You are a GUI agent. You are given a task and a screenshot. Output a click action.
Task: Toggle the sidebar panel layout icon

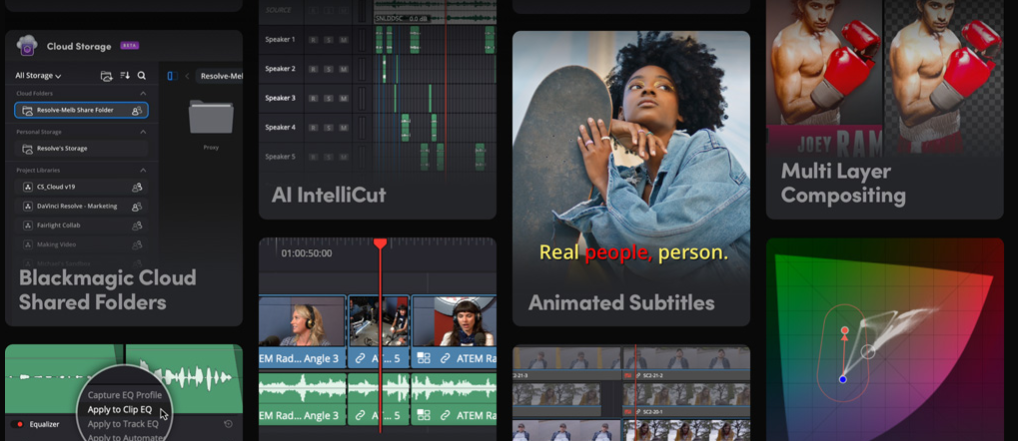click(x=170, y=76)
